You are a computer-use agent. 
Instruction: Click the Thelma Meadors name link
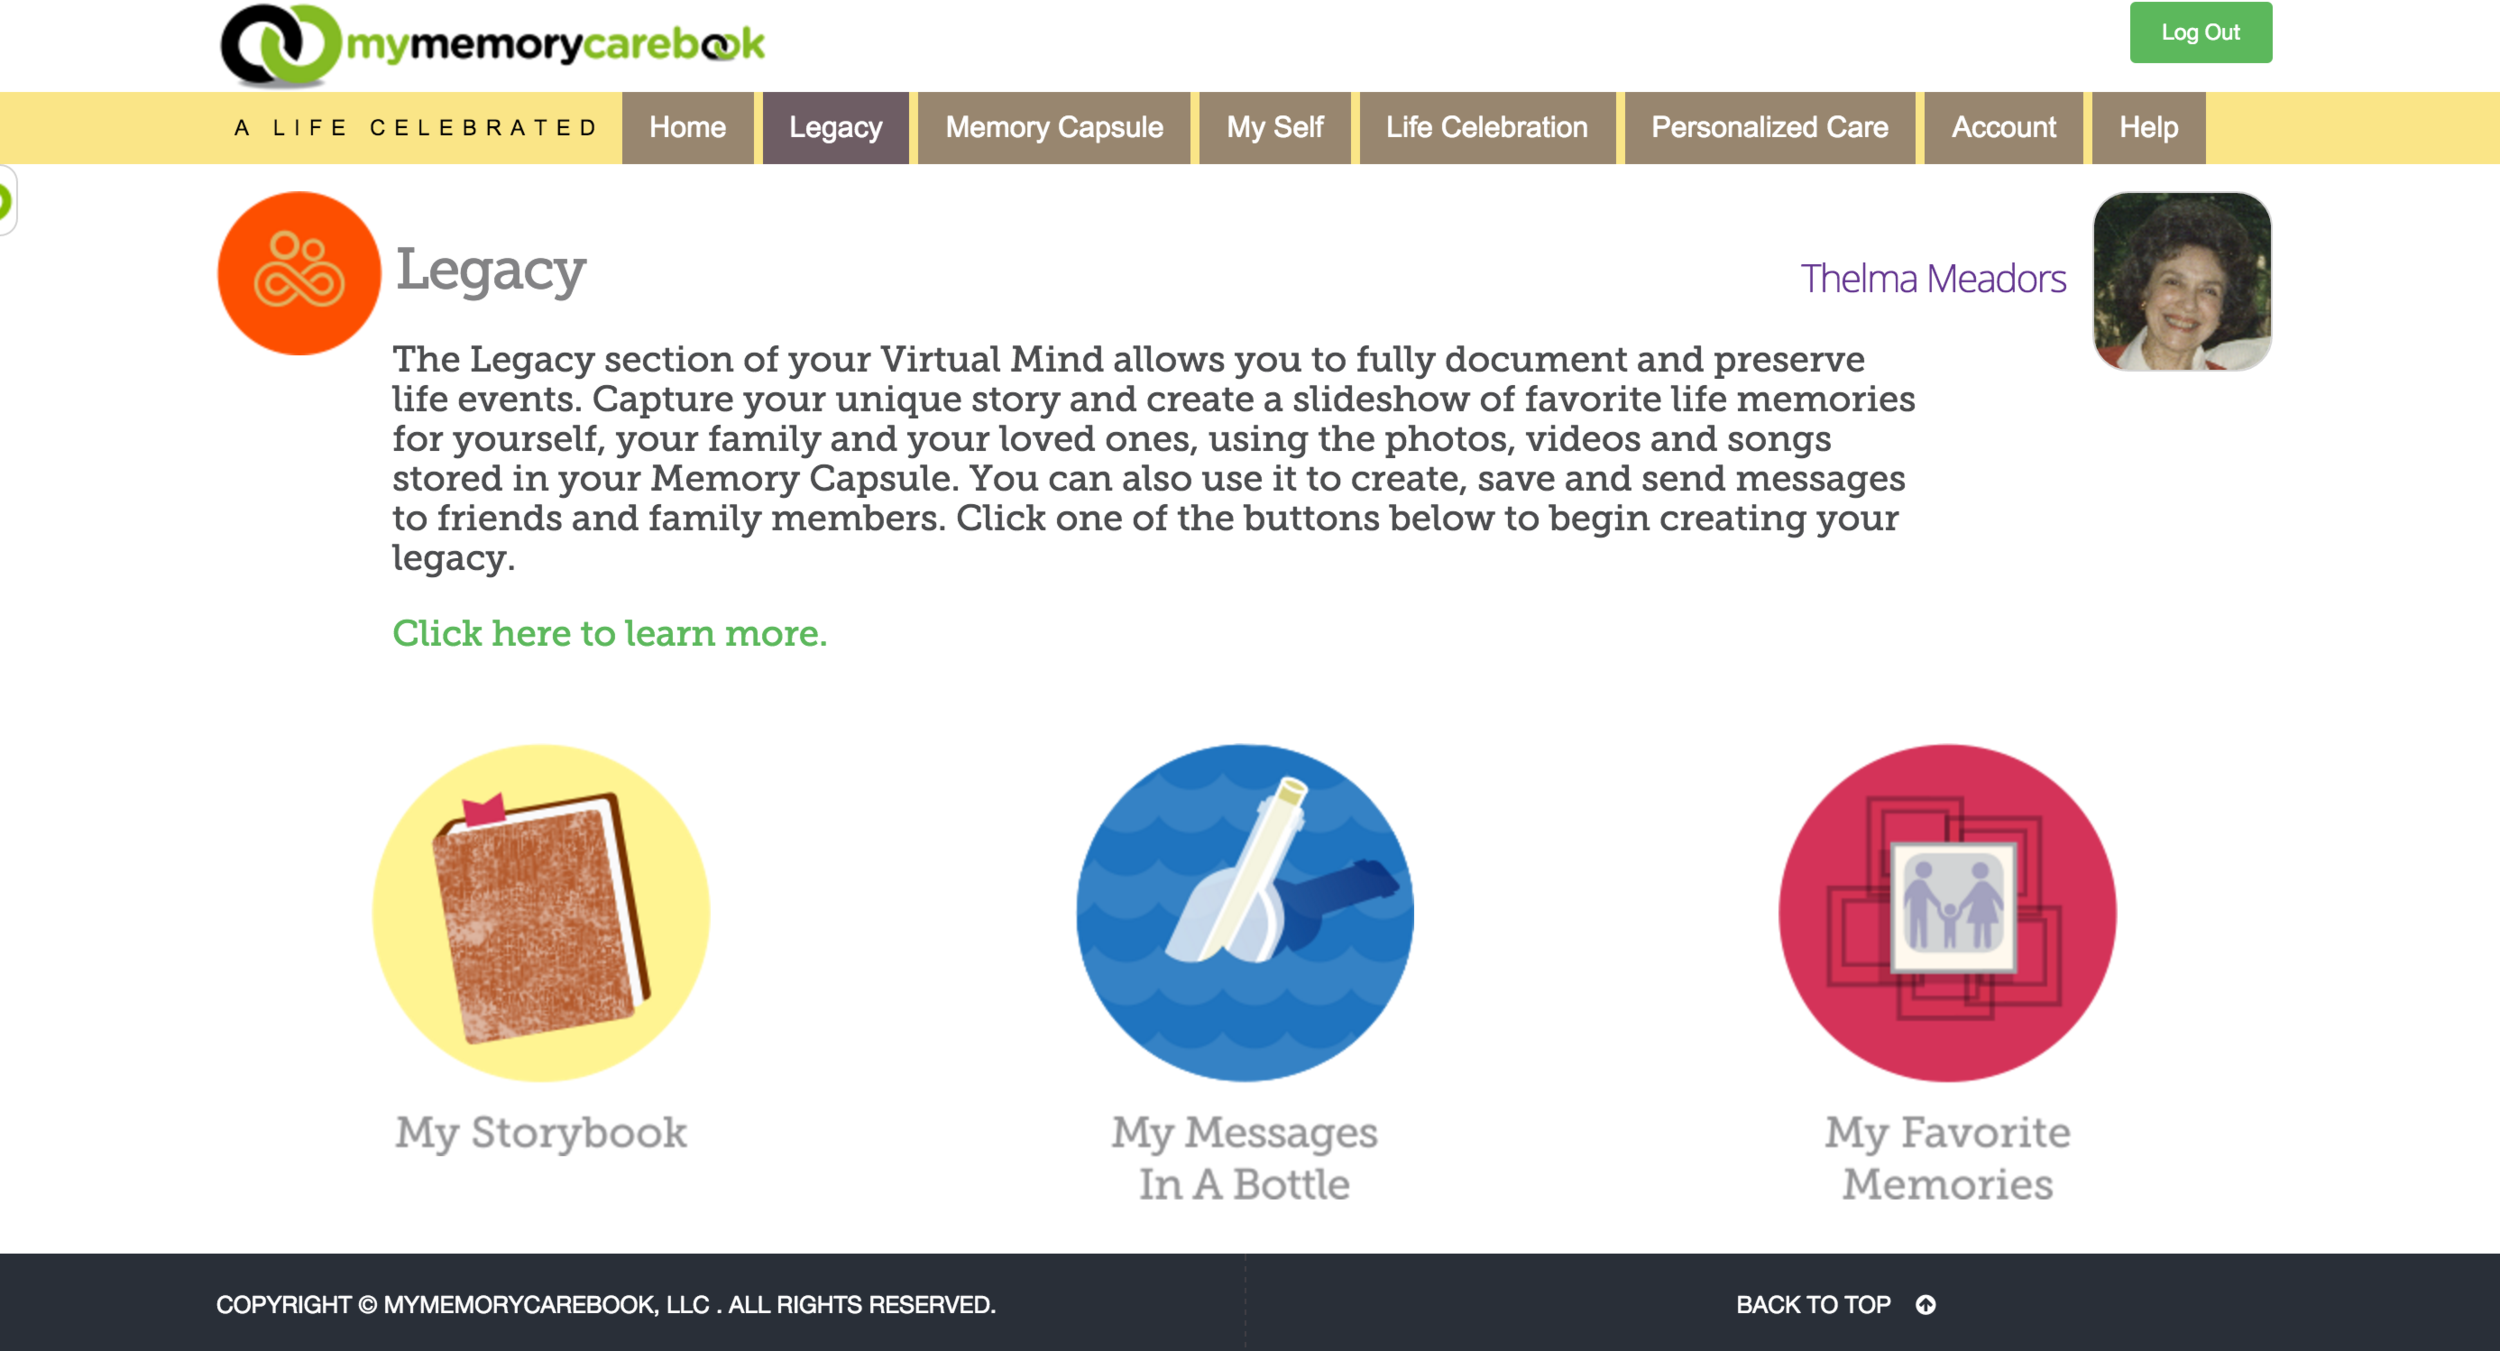[x=1933, y=278]
